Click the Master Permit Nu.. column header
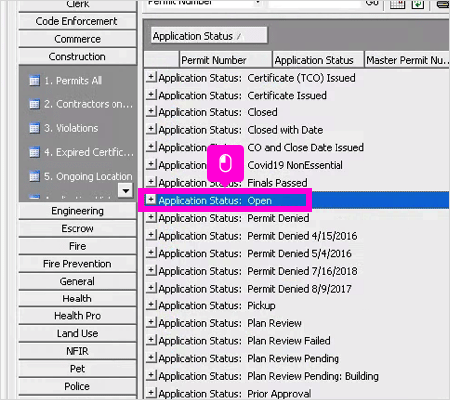 407,60
